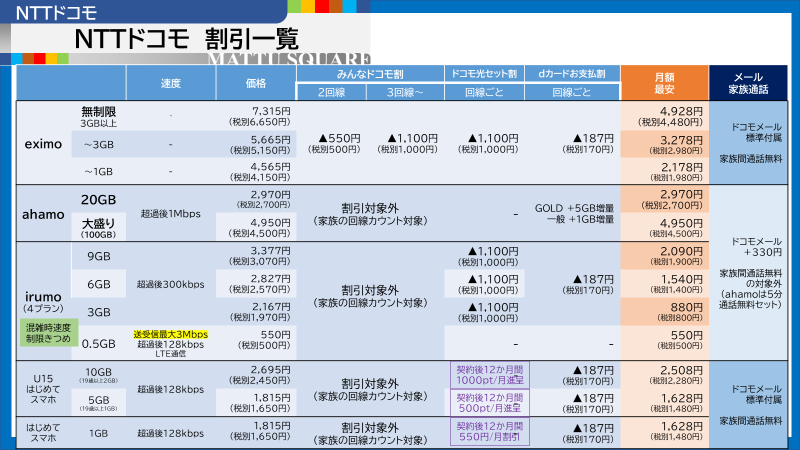
Task: Click the title 'NTTドコモ 割引一覧'
Action: [x=187, y=39]
